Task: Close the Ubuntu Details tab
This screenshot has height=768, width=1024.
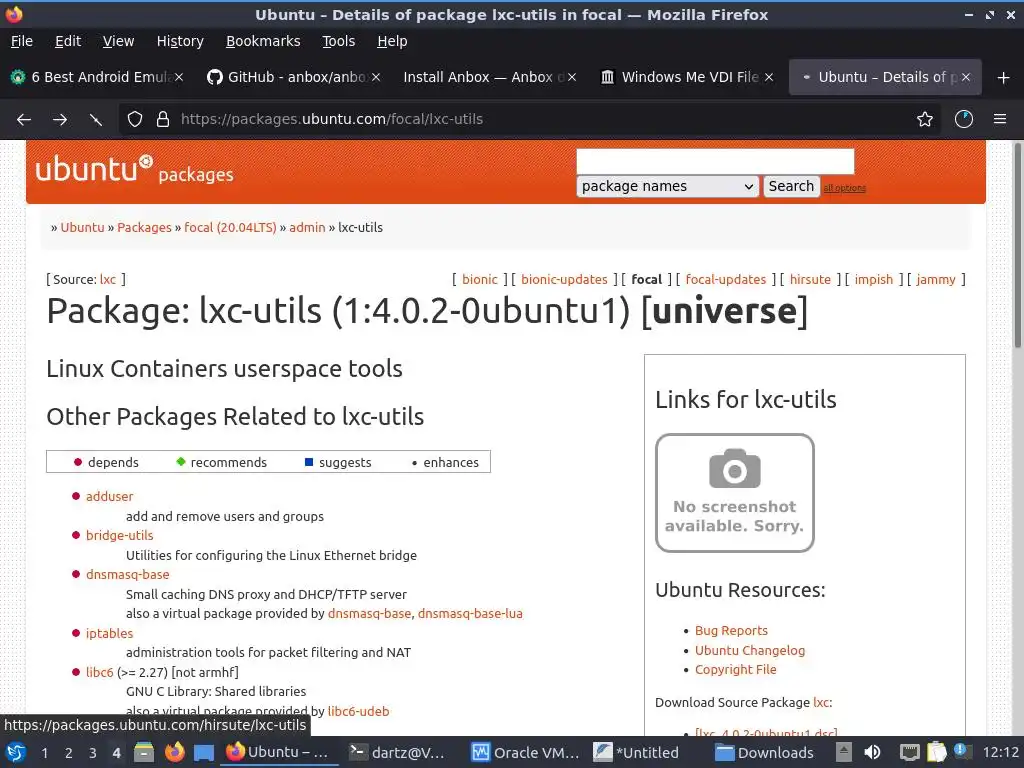Action: (x=966, y=77)
